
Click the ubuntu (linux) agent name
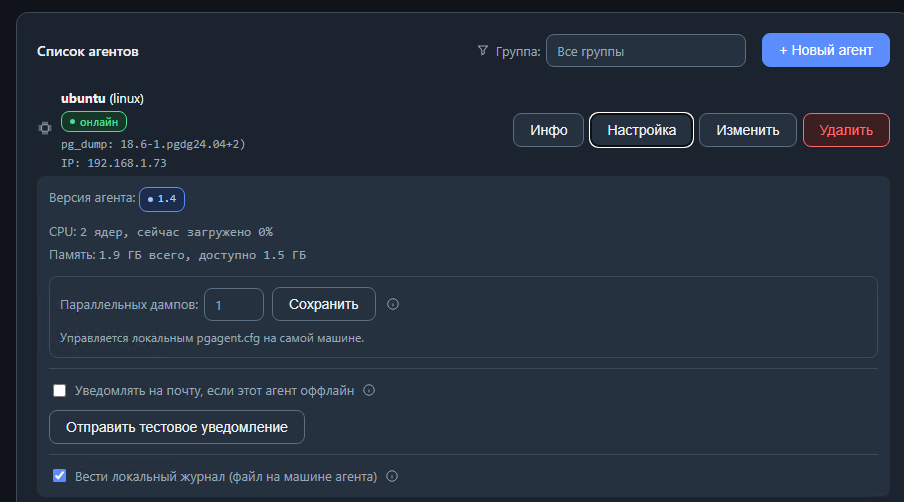click(x=103, y=99)
